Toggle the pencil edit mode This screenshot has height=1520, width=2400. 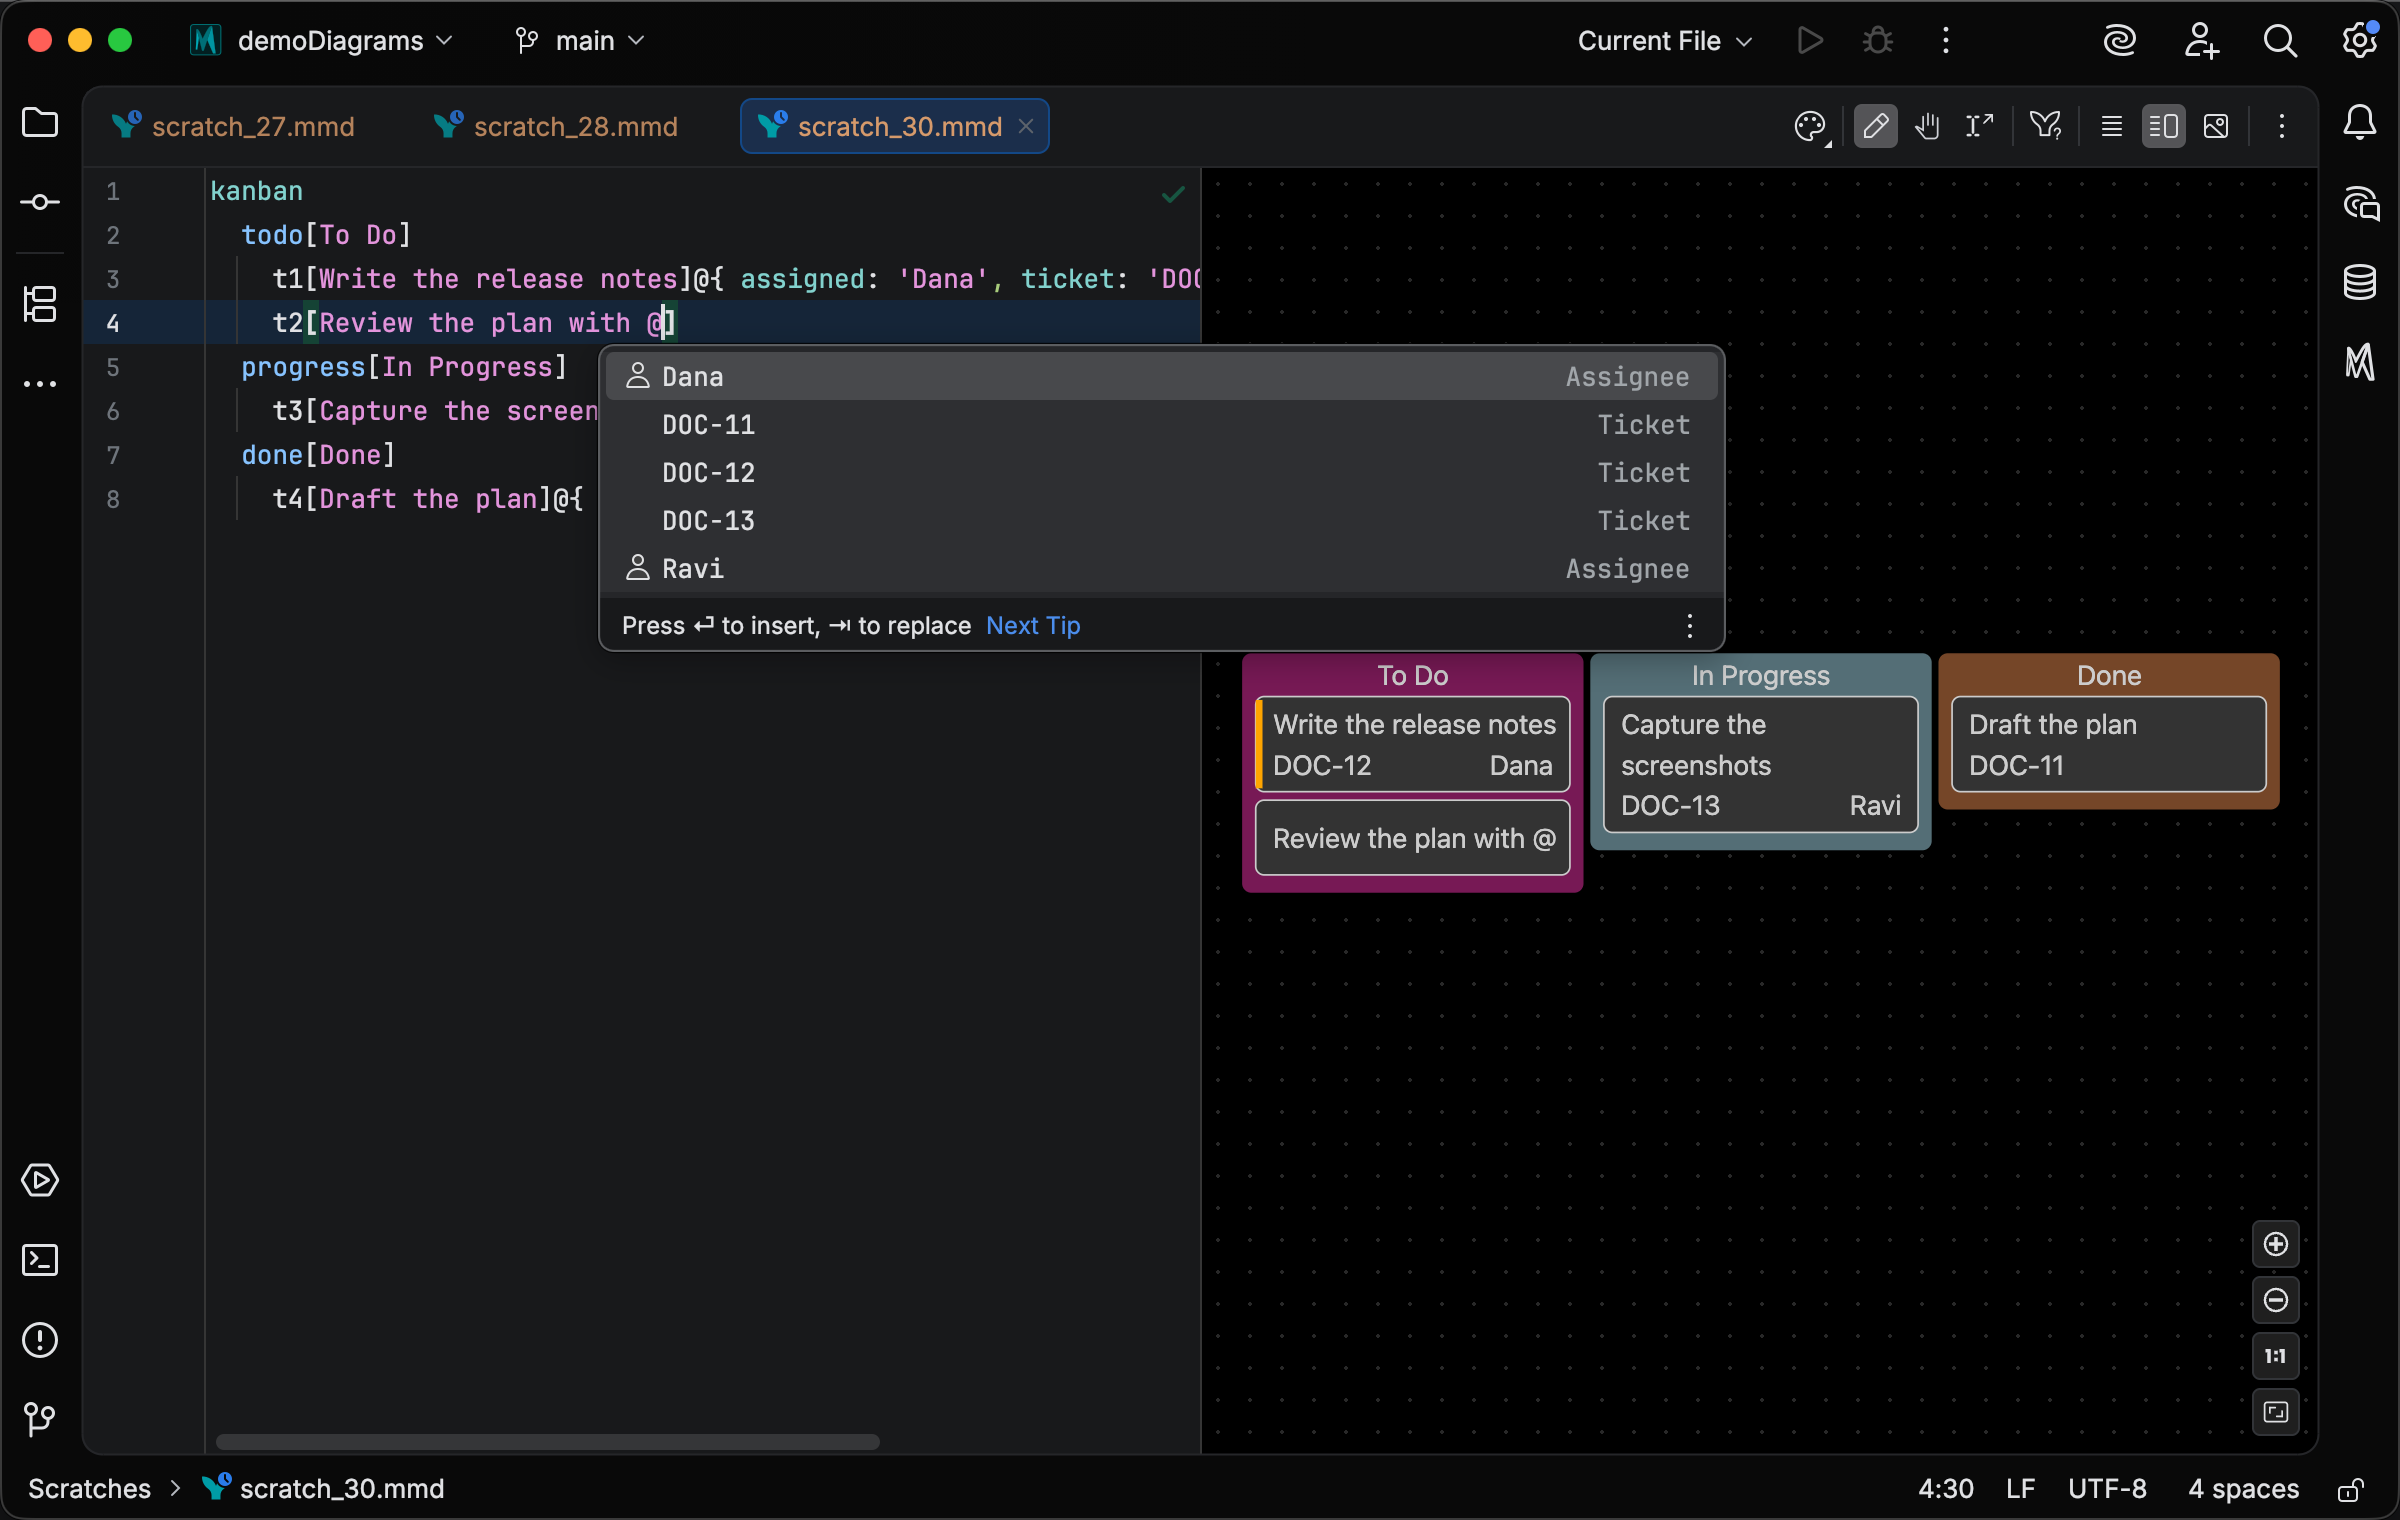click(1875, 127)
